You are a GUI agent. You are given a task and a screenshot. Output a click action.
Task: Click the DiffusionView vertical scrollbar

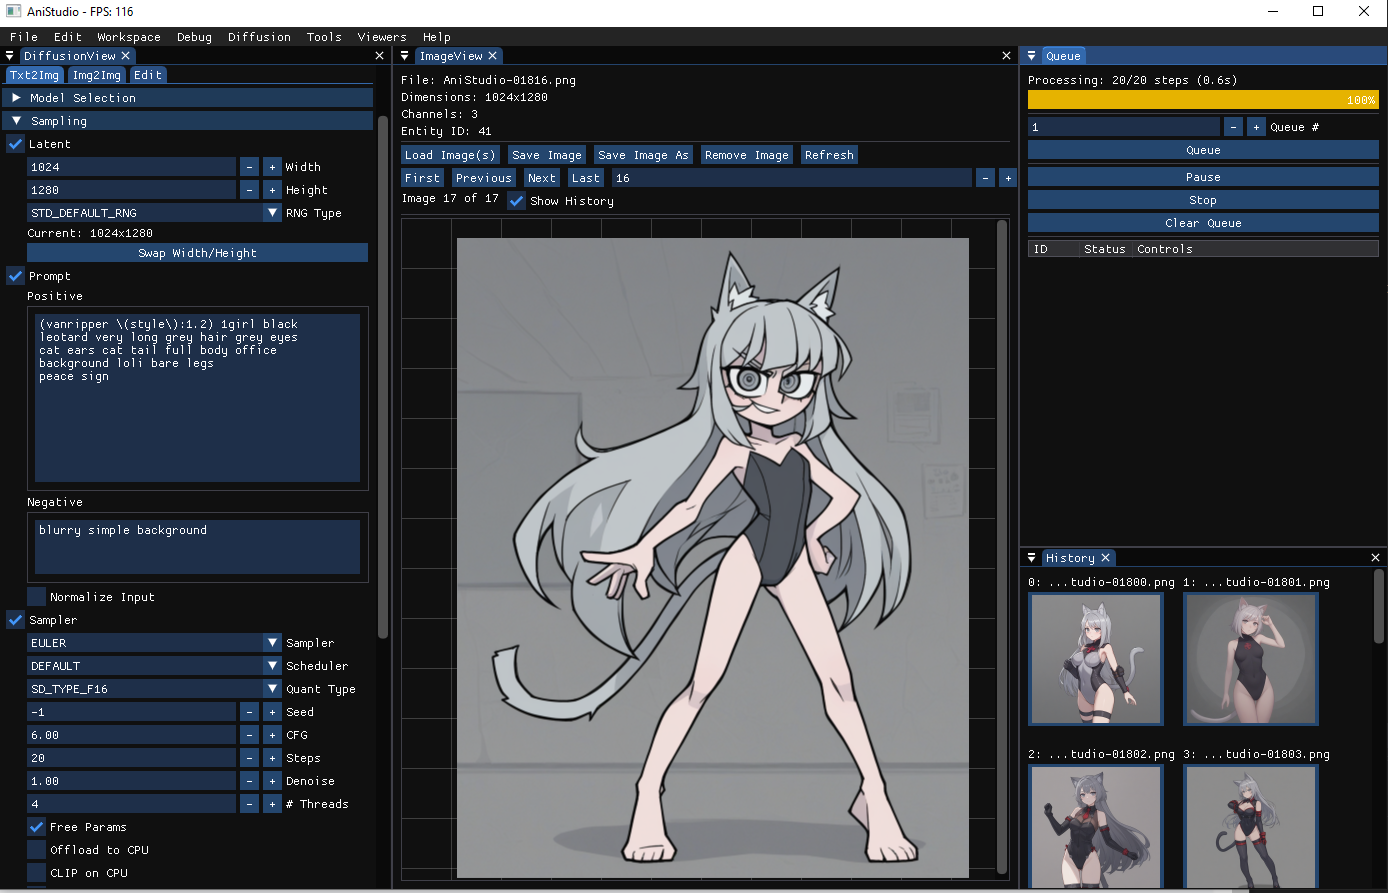coord(383,377)
